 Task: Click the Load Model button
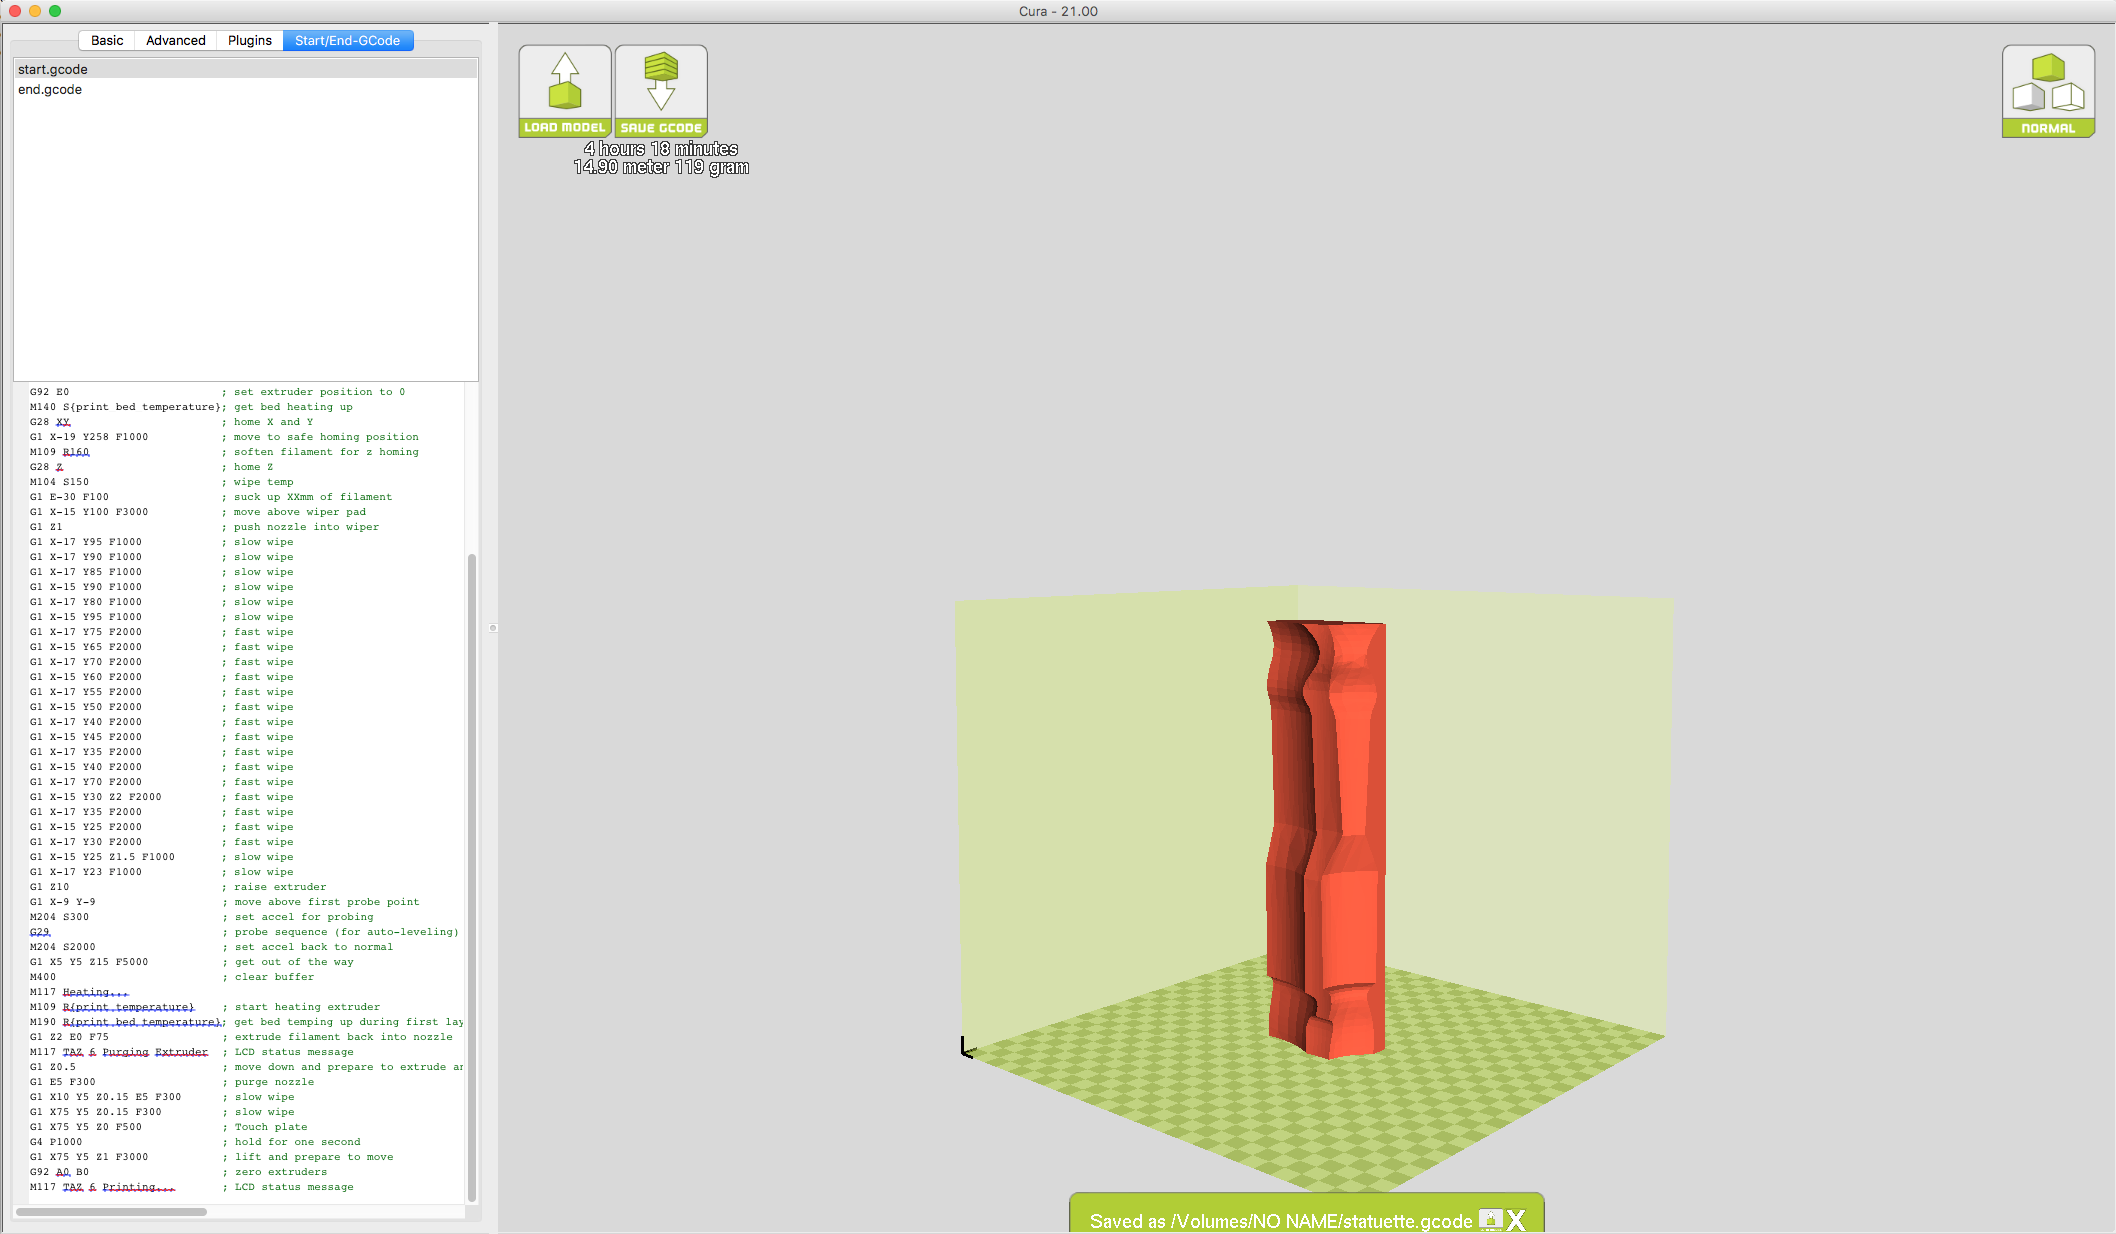tap(564, 90)
